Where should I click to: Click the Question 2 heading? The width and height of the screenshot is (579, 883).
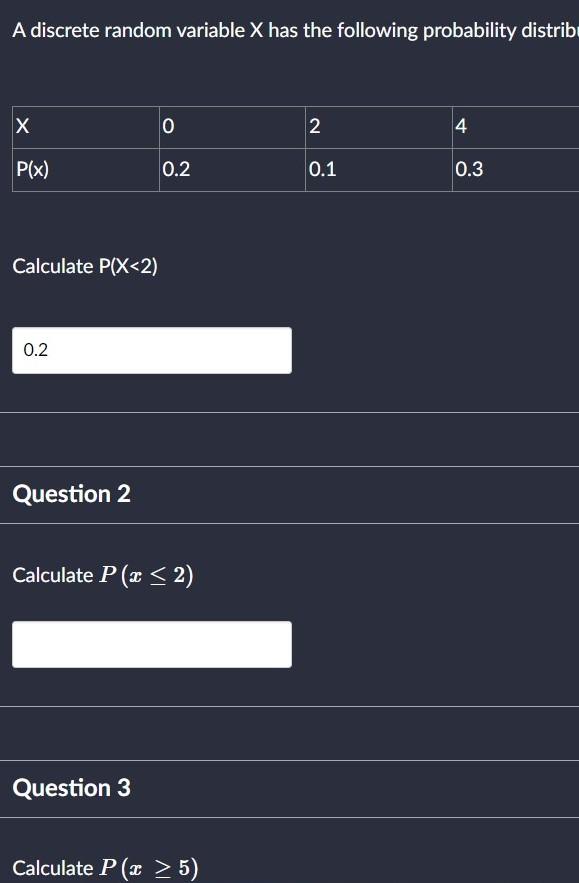pyautogui.click(x=70, y=494)
